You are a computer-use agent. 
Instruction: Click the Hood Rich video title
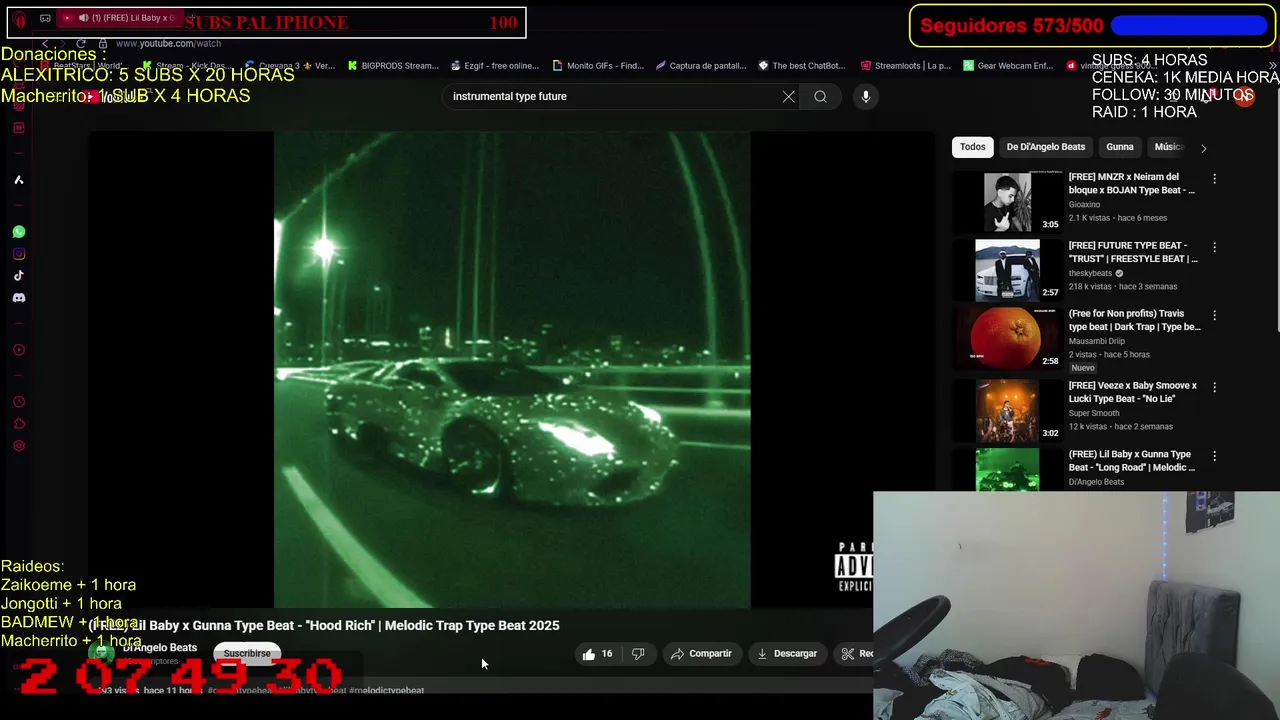[325, 626]
